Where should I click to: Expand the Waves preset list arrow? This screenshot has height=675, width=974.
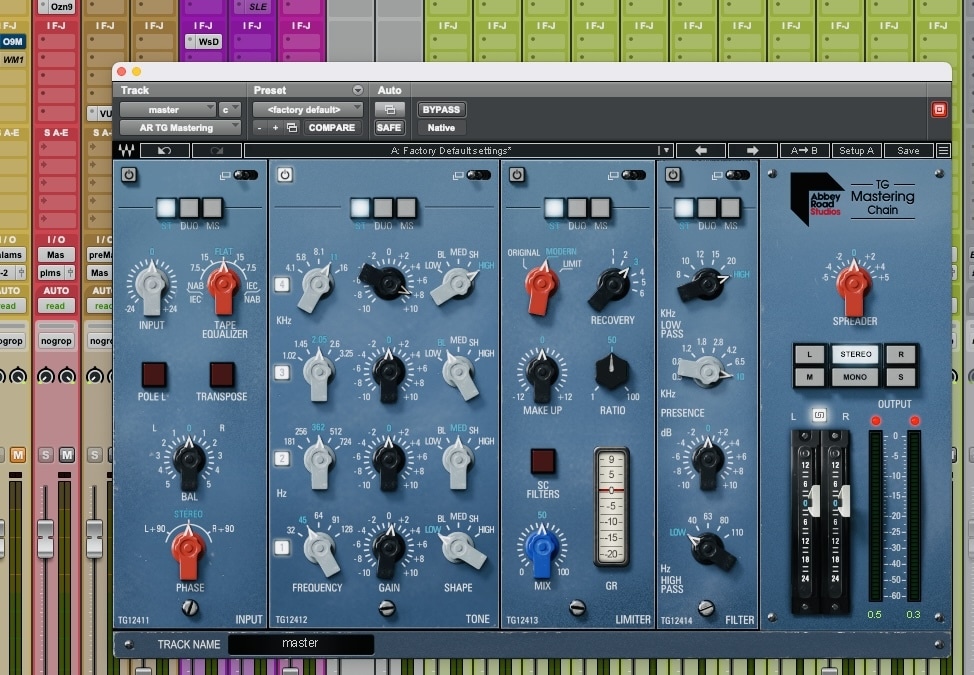(x=665, y=151)
